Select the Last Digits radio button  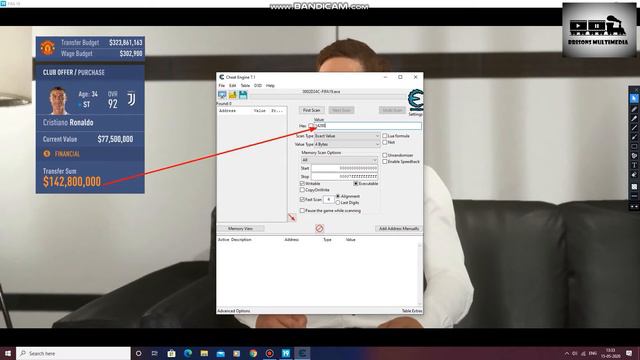[x=338, y=202]
